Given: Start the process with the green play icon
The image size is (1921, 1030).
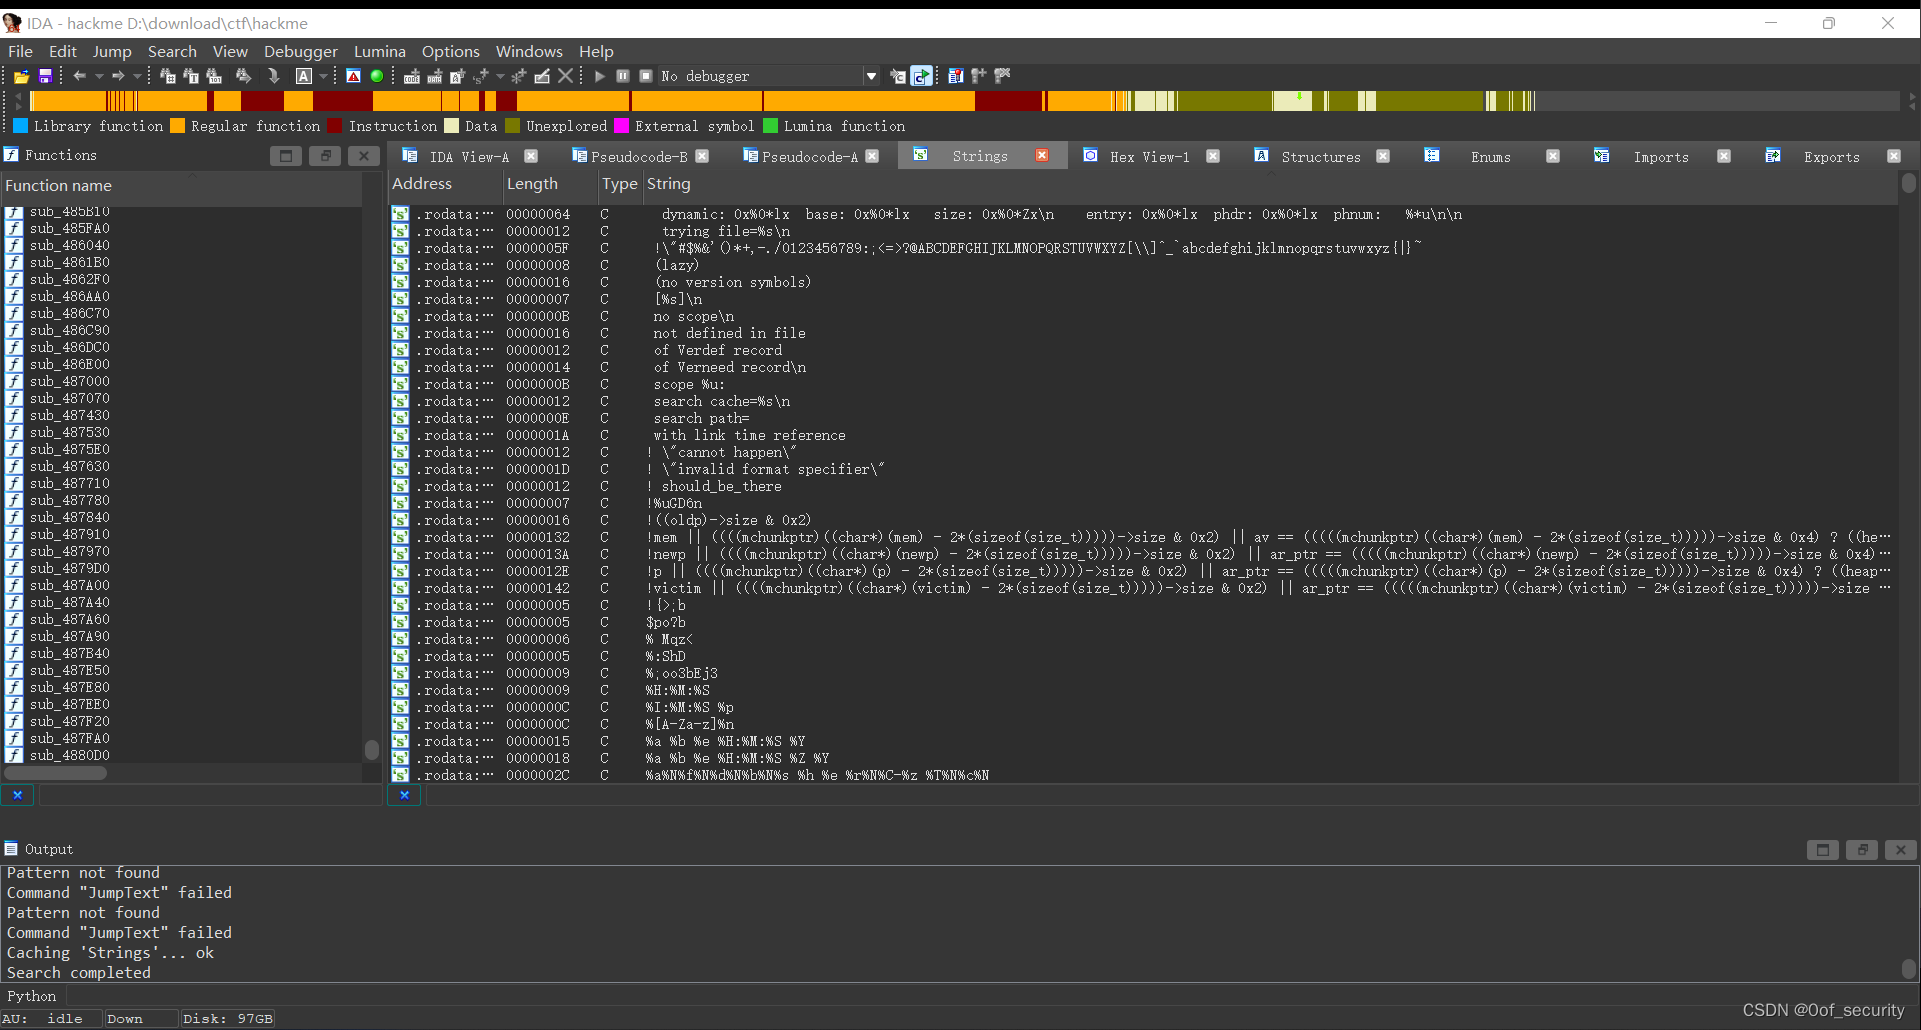Looking at the screenshot, I should pyautogui.click(x=599, y=75).
